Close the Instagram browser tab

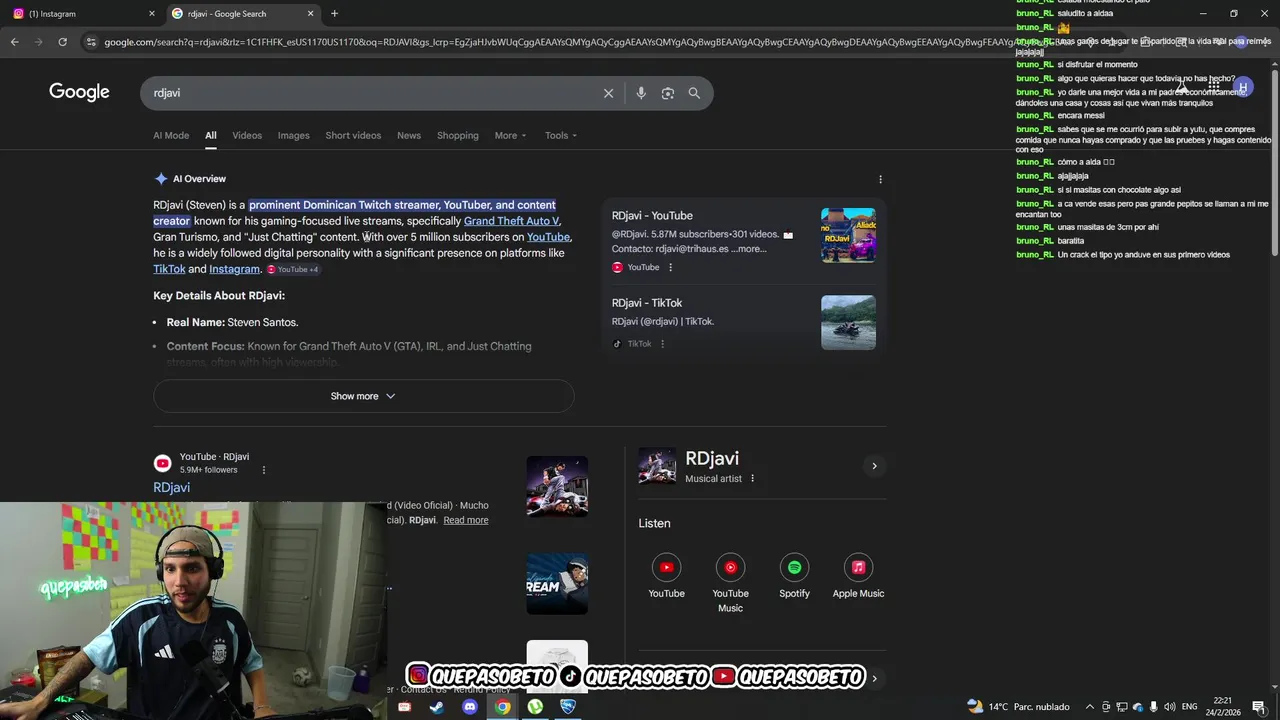coord(152,14)
